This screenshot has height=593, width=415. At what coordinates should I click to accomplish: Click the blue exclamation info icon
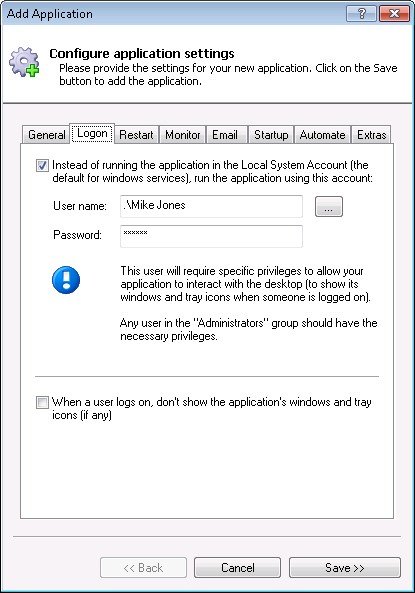(x=66, y=280)
